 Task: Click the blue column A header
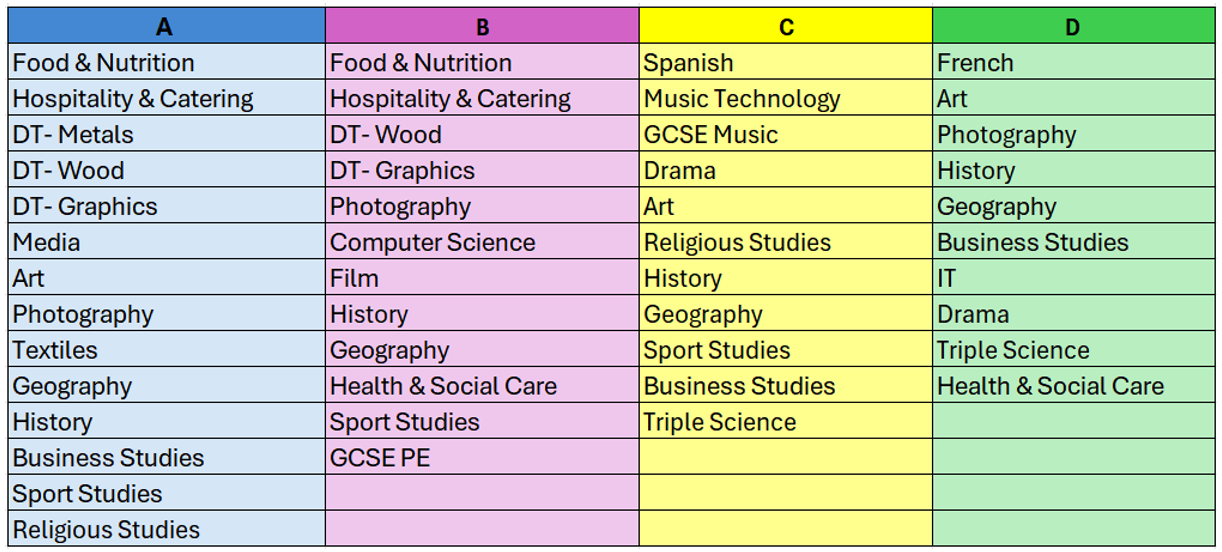[x=165, y=26]
